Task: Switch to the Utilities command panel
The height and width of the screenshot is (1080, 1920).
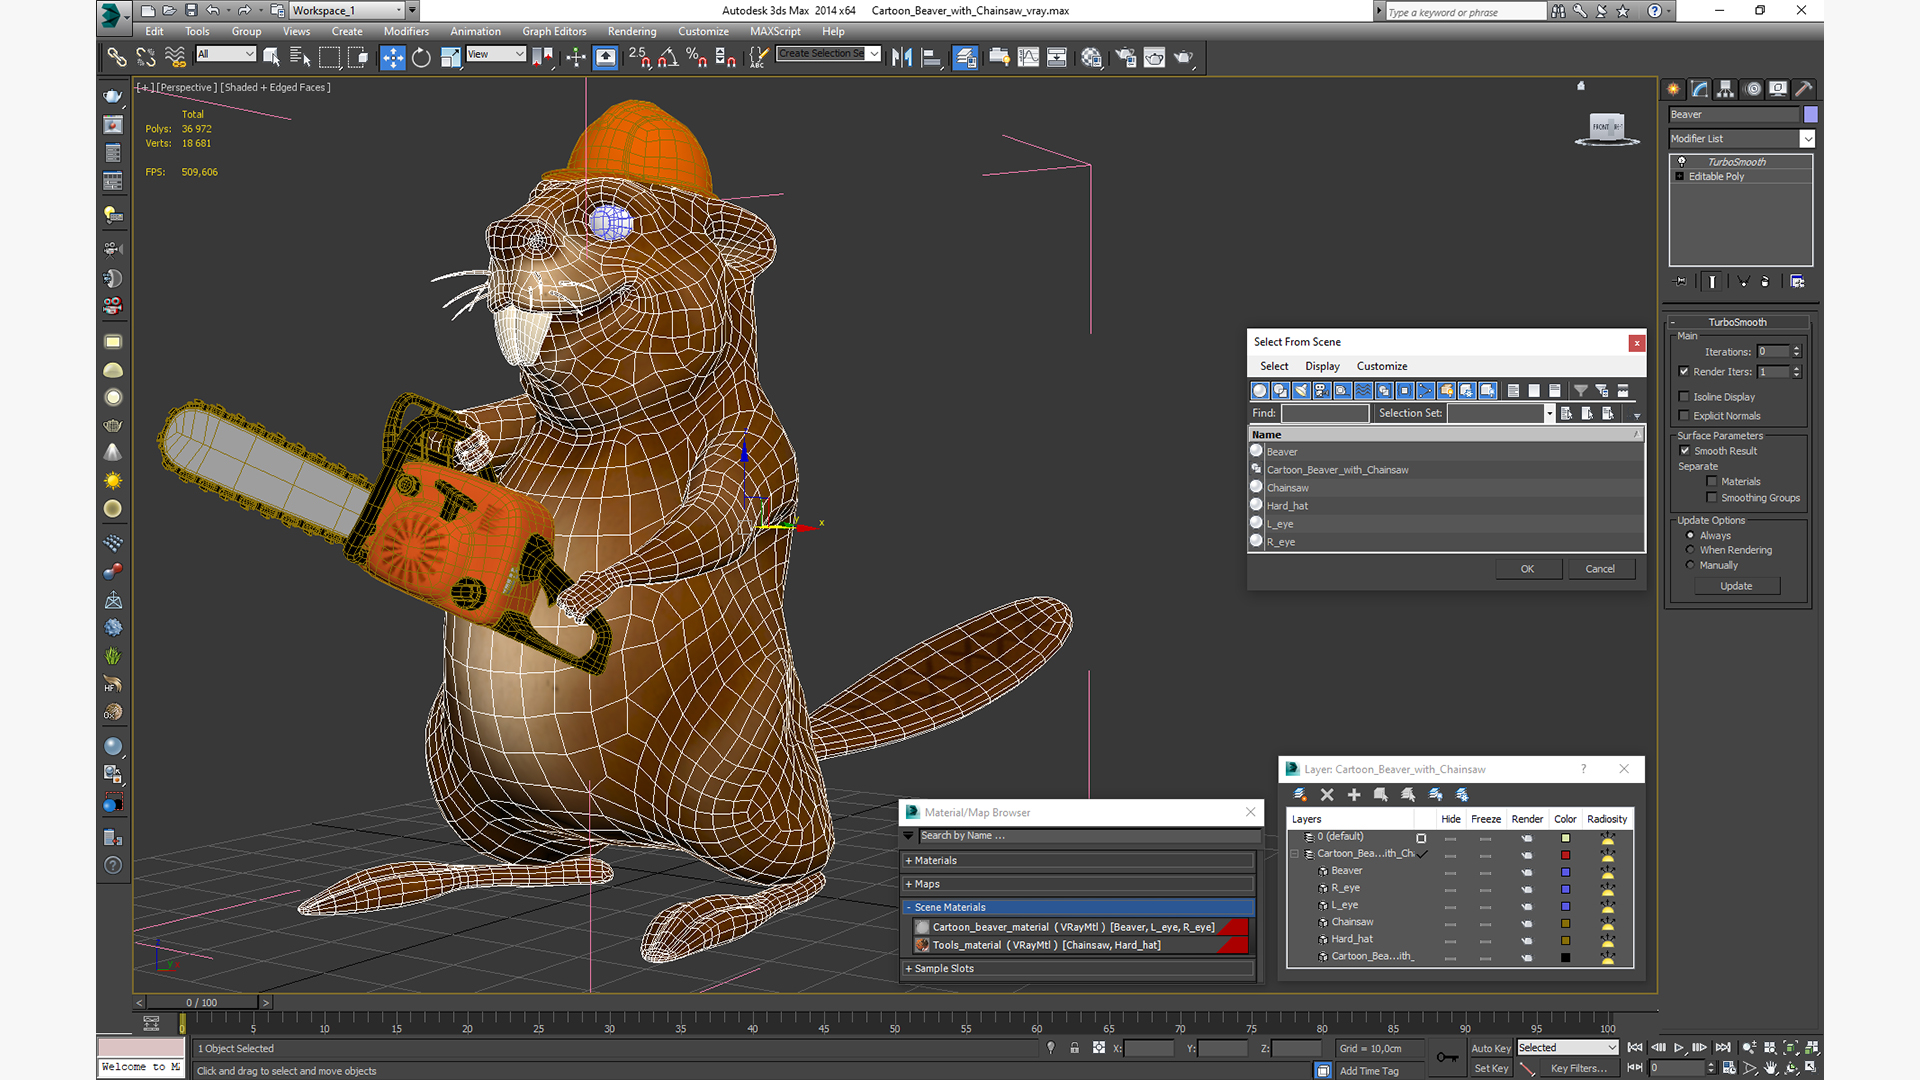Action: 1804,89
